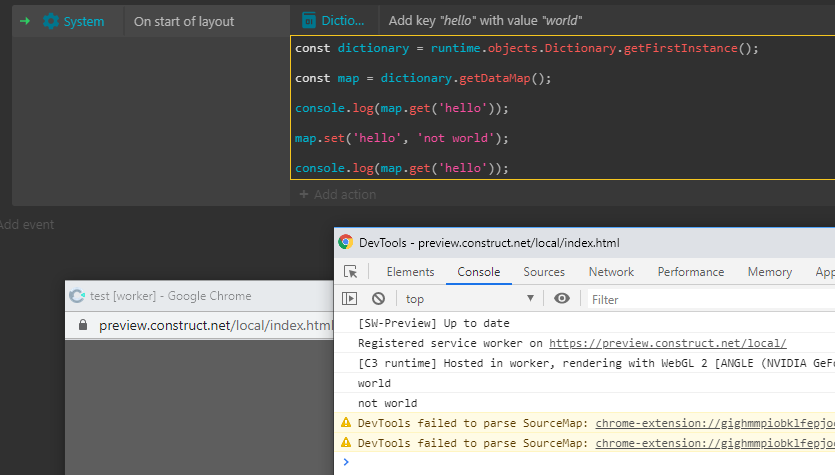Open the top context dropdown
The width and height of the screenshot is (835, 475).
pos(469,299)
